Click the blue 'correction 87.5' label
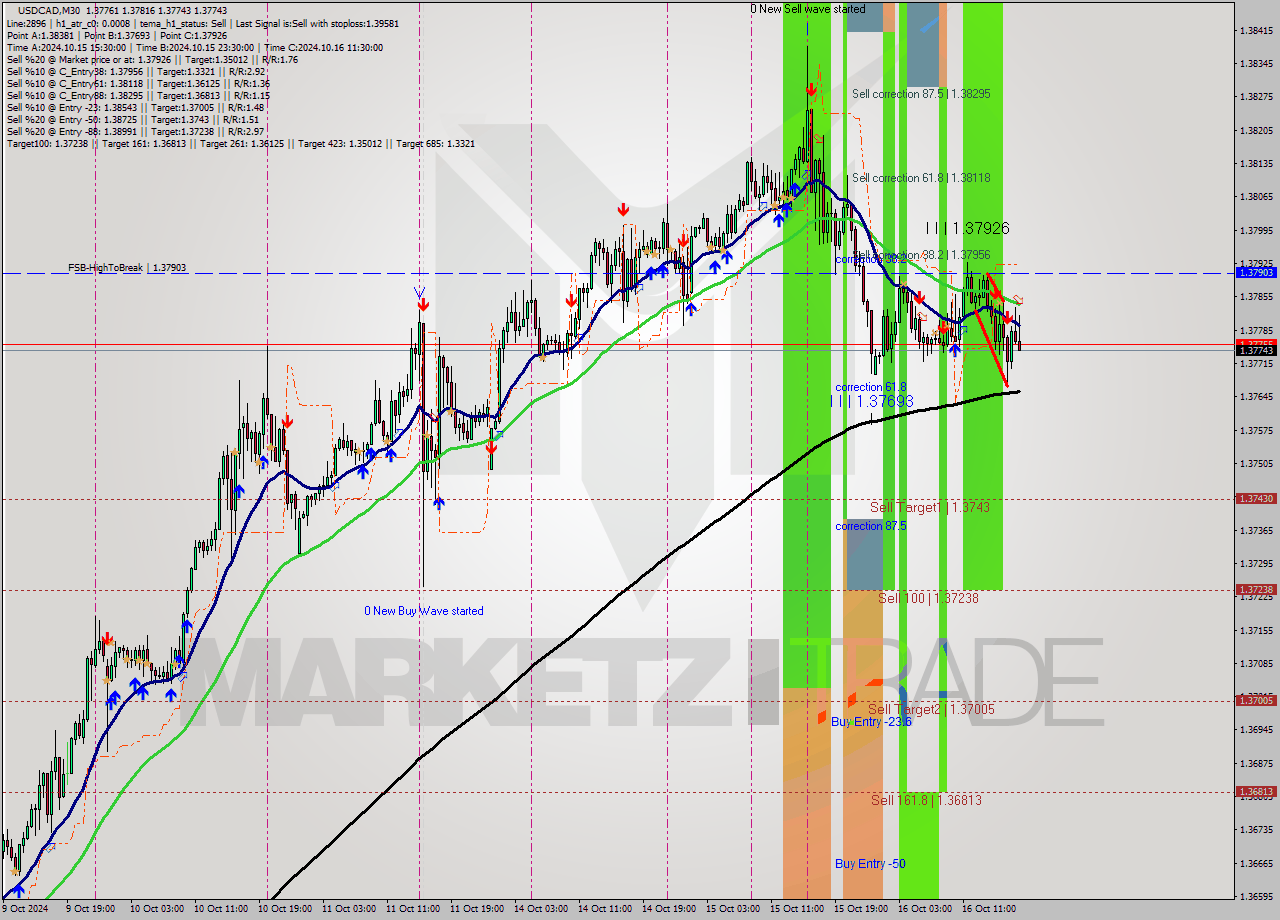This screenshot has width=1280, height=920. 871,526
